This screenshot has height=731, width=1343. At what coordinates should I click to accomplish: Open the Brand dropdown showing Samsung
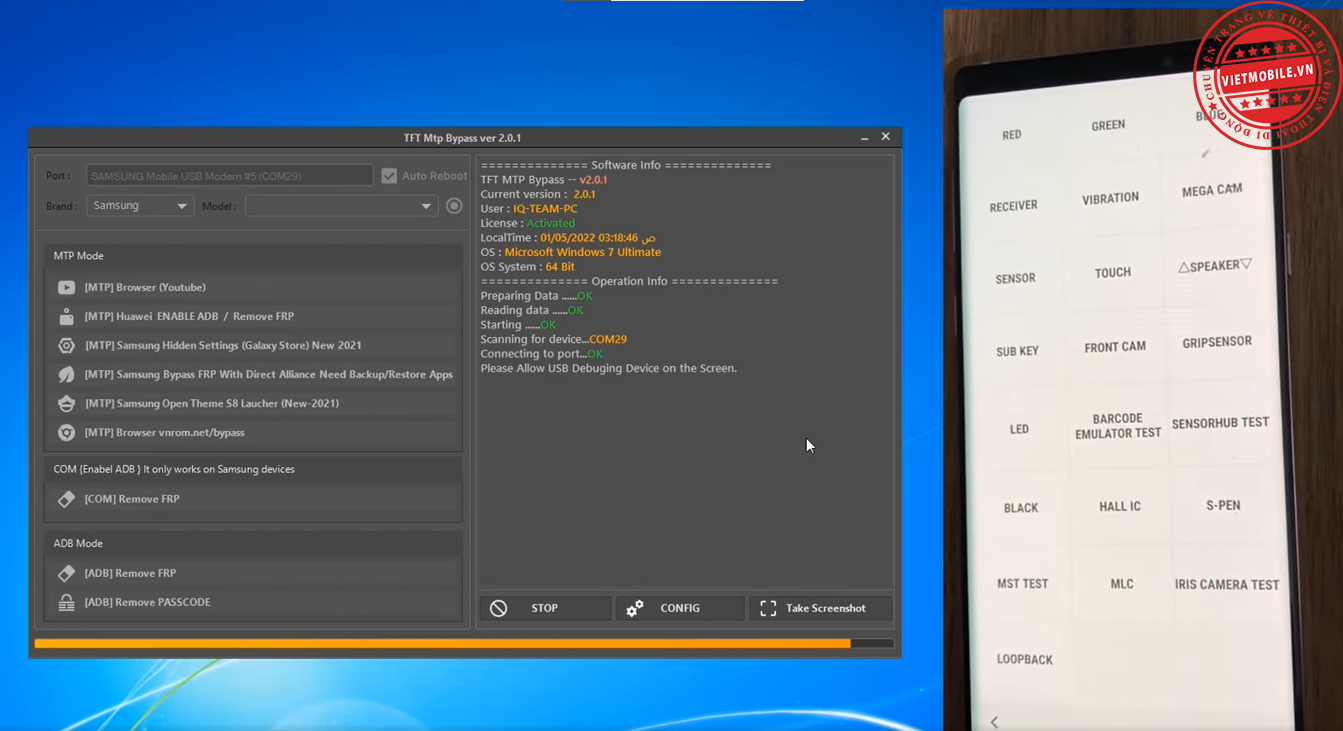139,206
